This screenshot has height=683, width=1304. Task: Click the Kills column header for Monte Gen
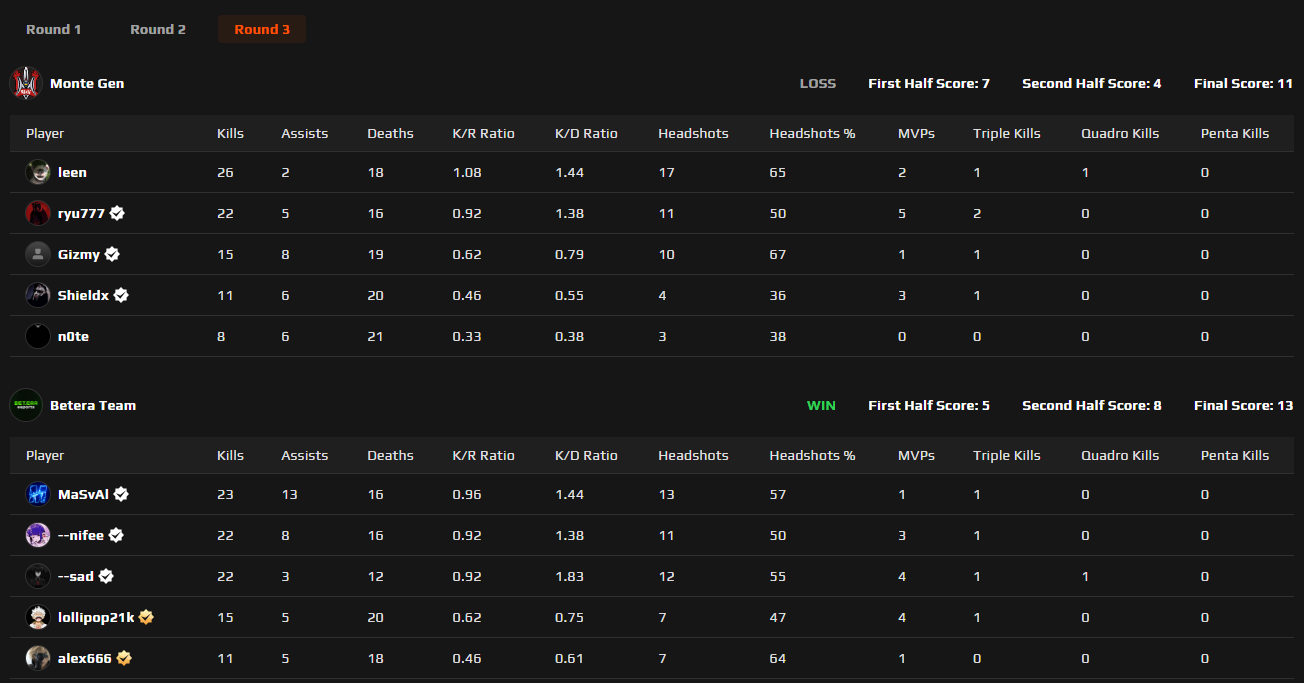pyautogui.click(x=230, y=133)
